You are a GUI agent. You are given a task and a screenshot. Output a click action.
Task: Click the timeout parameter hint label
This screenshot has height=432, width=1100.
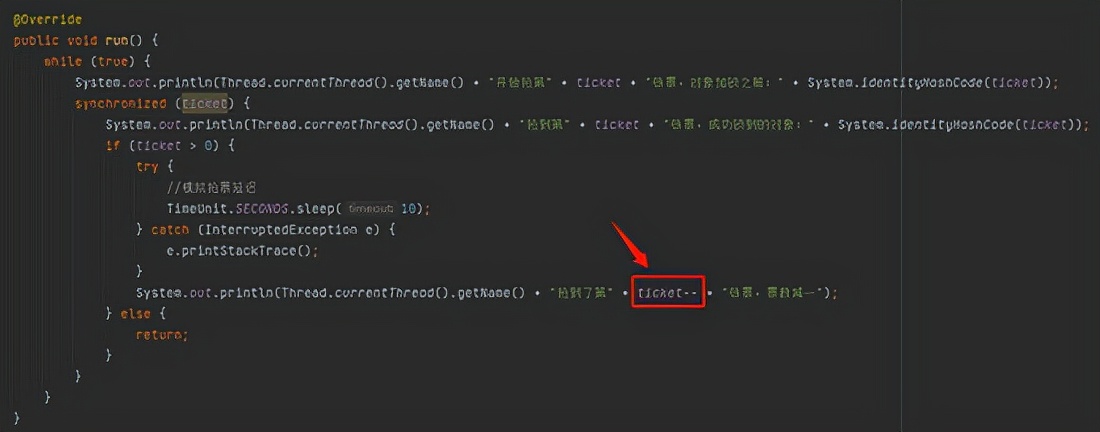click(x=371, y=209)
